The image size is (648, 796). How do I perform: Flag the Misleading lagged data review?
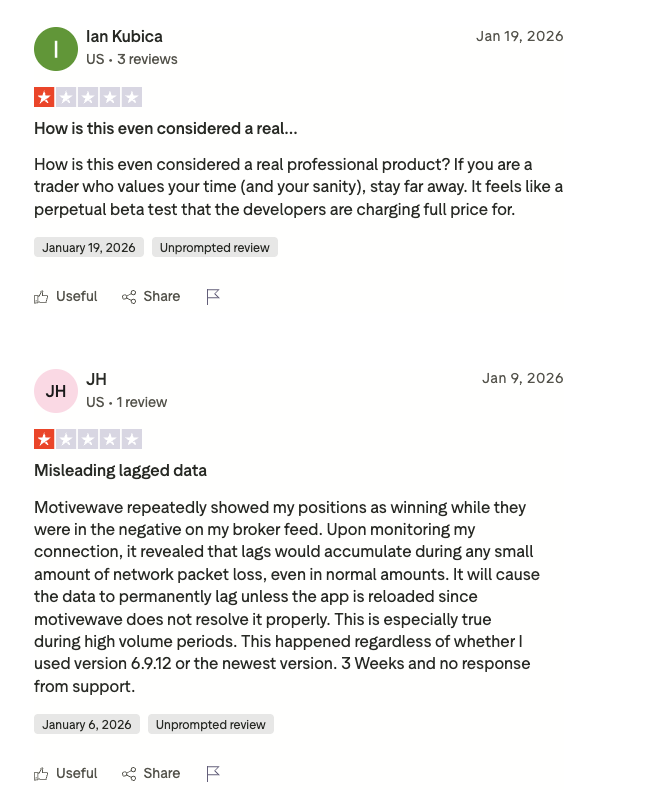213,774
